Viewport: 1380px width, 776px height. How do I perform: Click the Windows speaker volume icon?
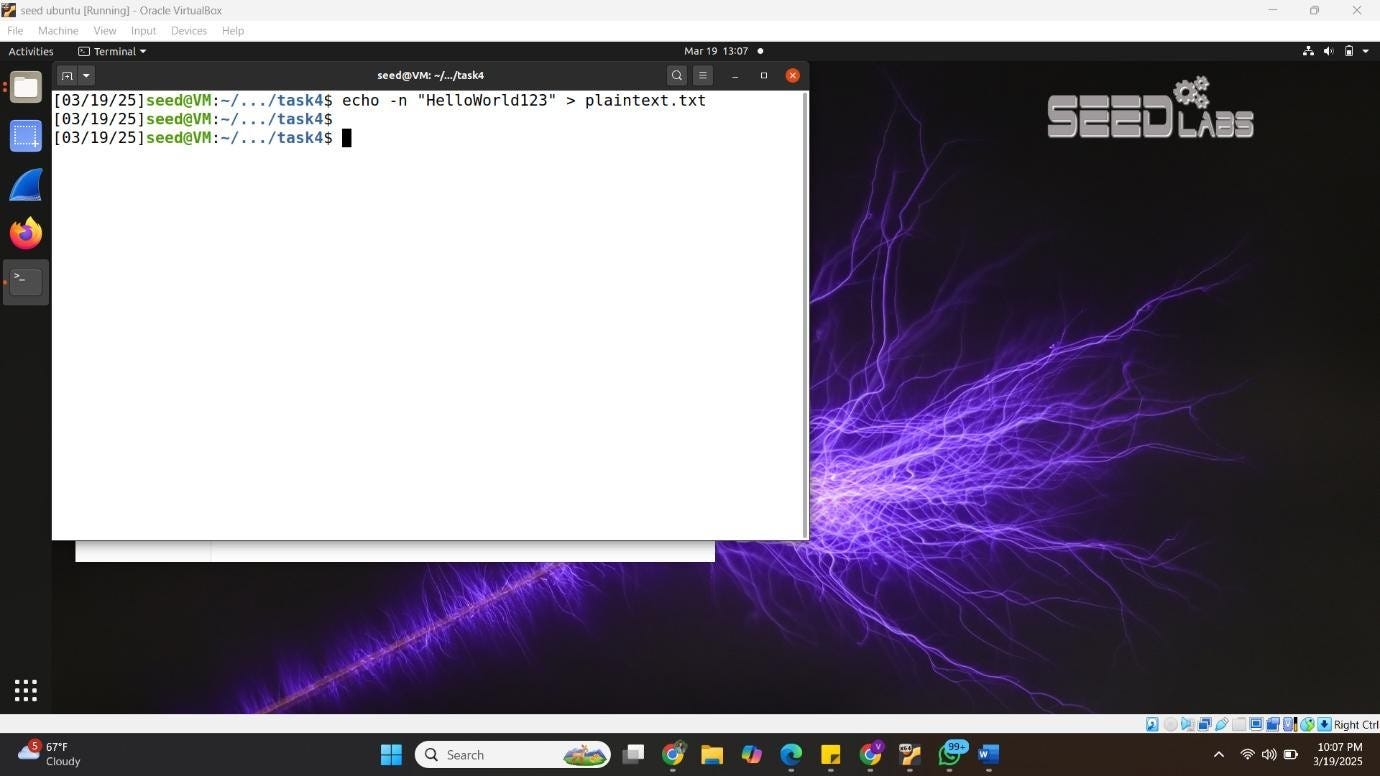[x=1269, y=754]
